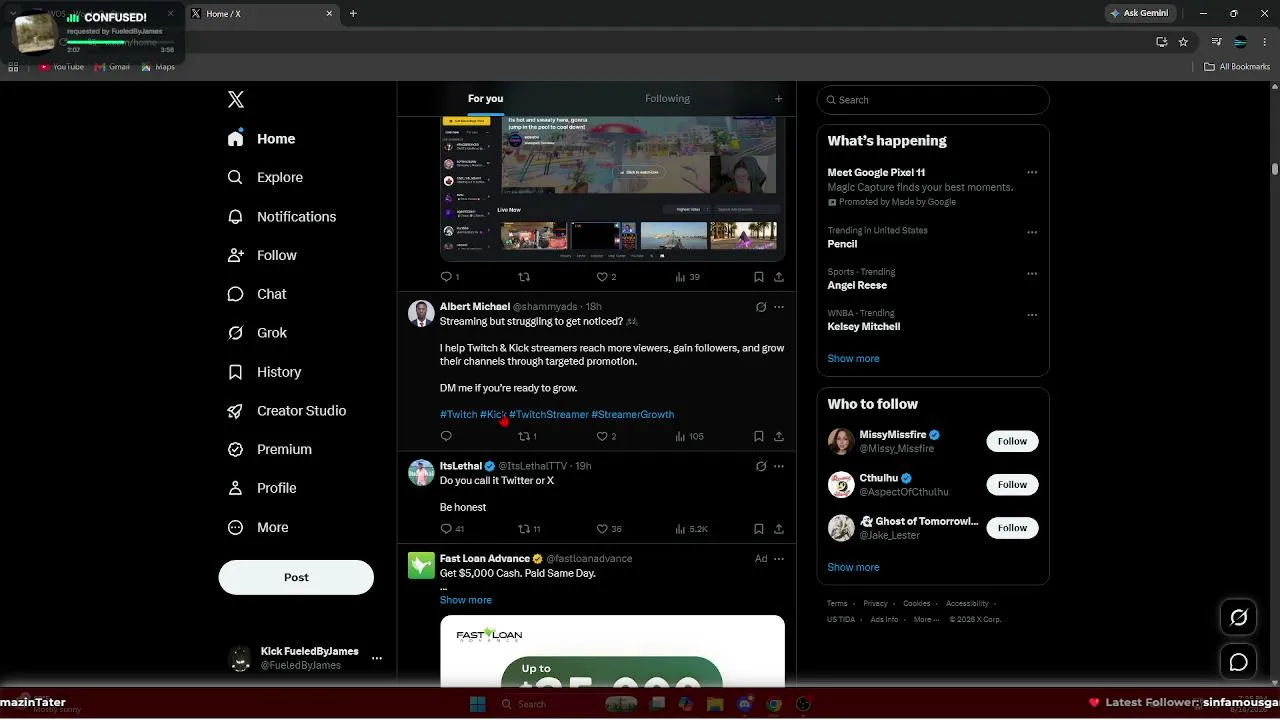Add a timeline tab with plus icon

pyautogui.click(x=778, y=98)
